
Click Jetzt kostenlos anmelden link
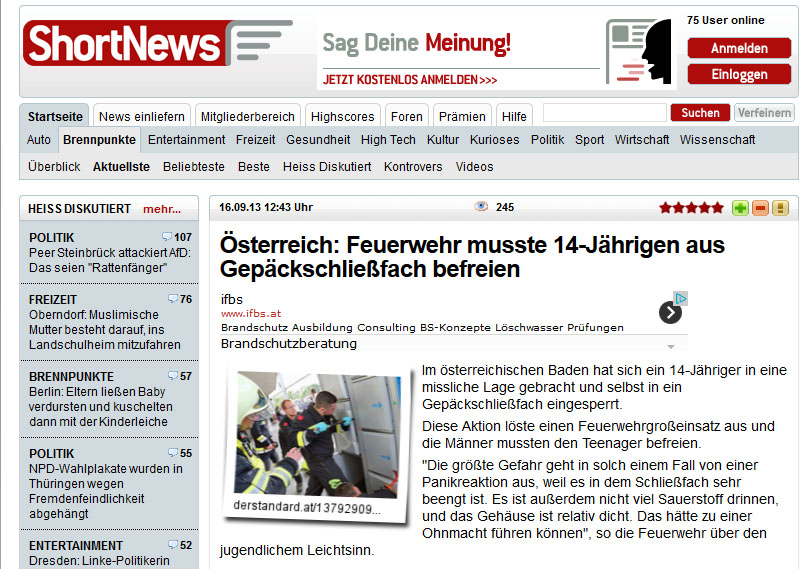point(410,80)
